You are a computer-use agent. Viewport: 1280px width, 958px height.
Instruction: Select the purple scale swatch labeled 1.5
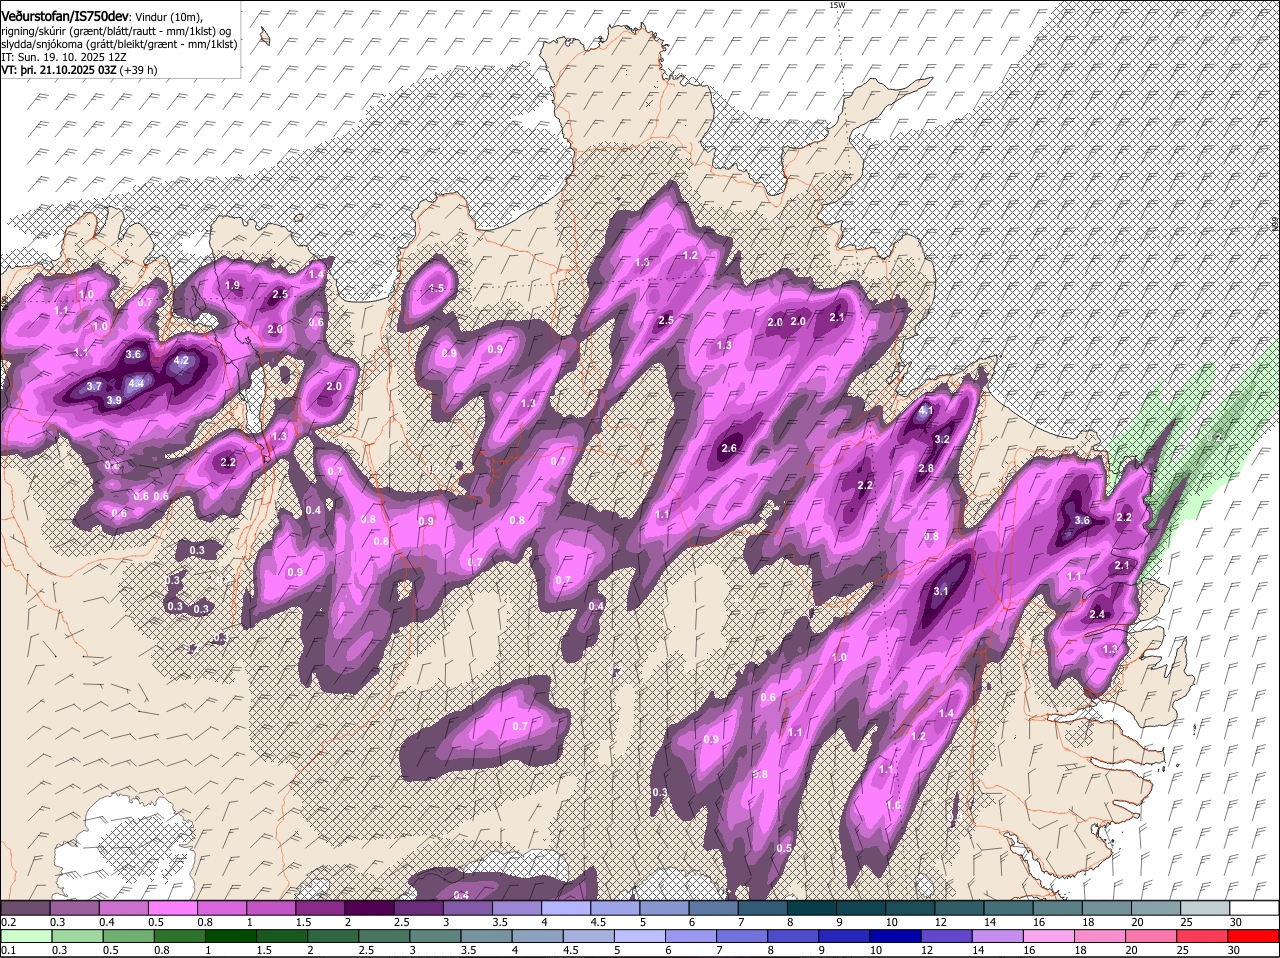tap(320, 907)
